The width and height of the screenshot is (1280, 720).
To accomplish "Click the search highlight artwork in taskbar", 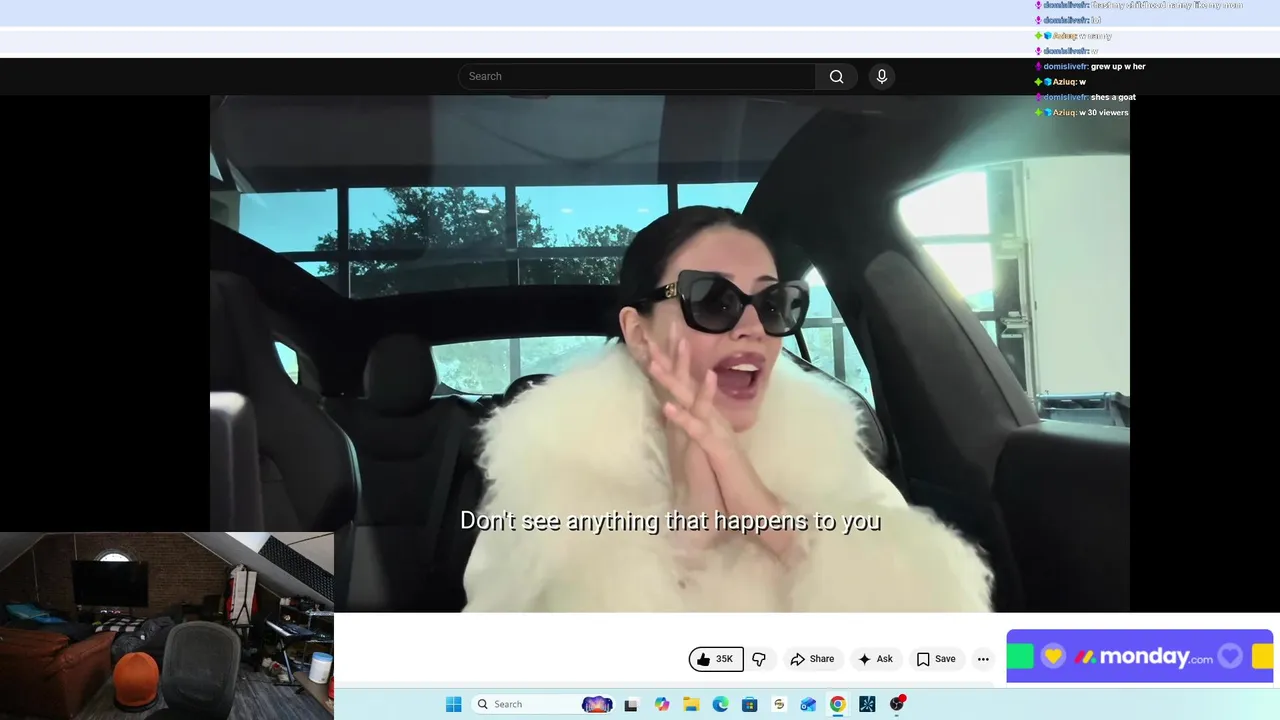I will point(597,704).
